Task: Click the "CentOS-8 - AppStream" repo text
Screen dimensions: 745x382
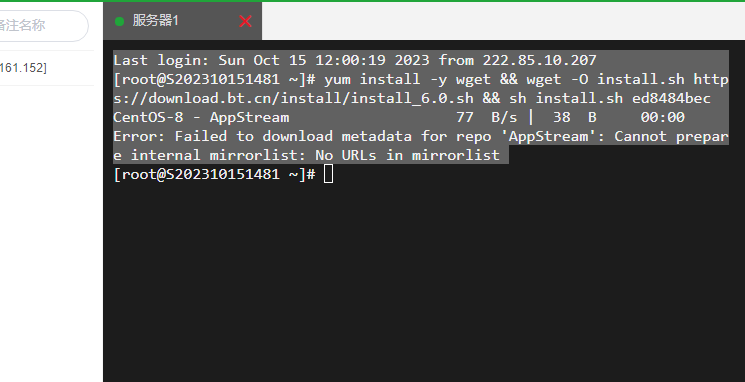Action: tap(201, 117)
